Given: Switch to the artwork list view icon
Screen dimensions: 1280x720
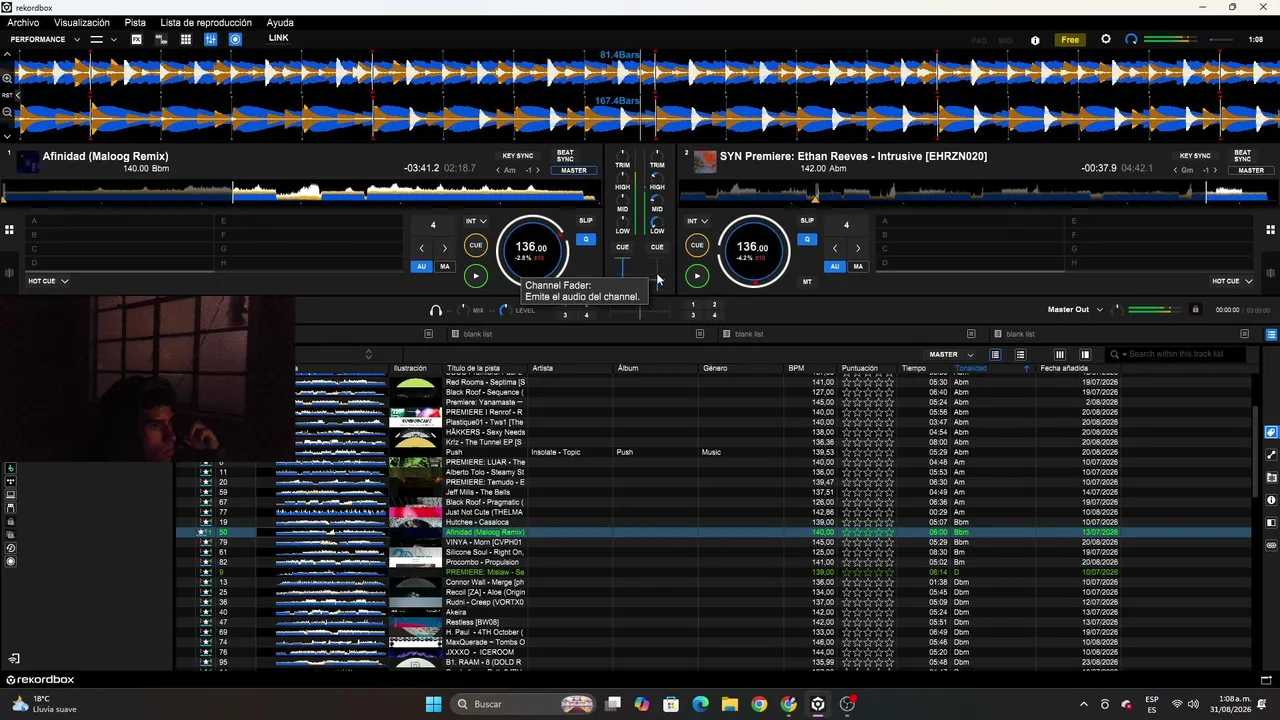Looking at the screenshot, I should pyautogui.click(x=1020, y=354).
